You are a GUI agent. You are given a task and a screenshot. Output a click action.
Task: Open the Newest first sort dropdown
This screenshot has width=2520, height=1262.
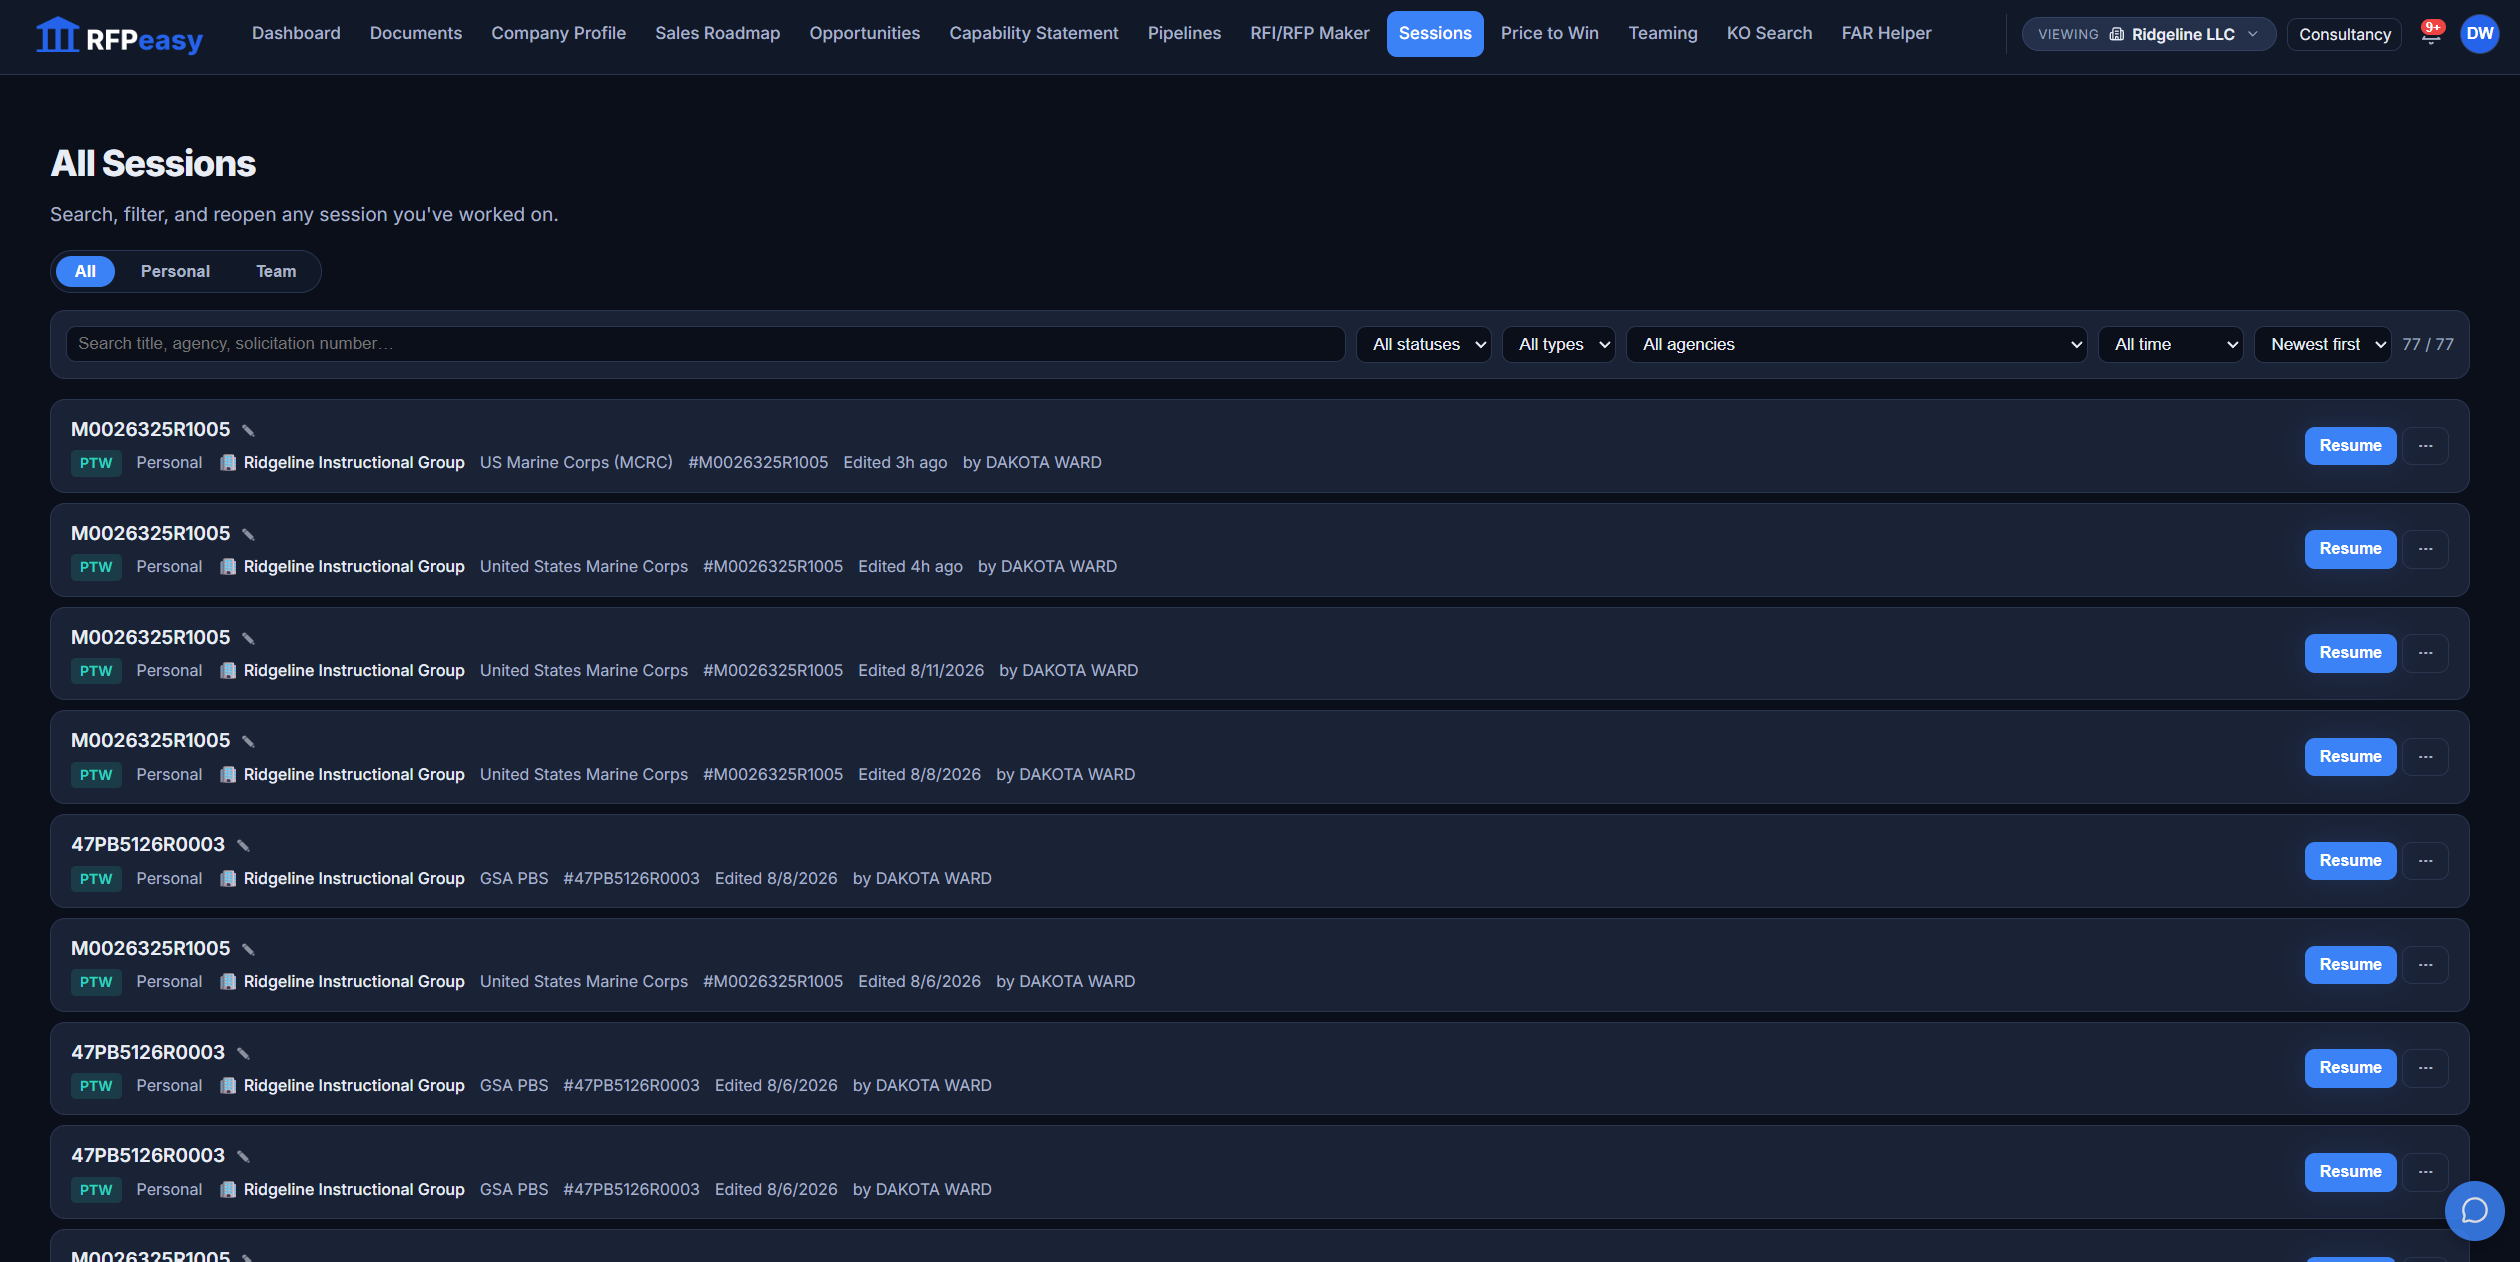click(2323, 344)
